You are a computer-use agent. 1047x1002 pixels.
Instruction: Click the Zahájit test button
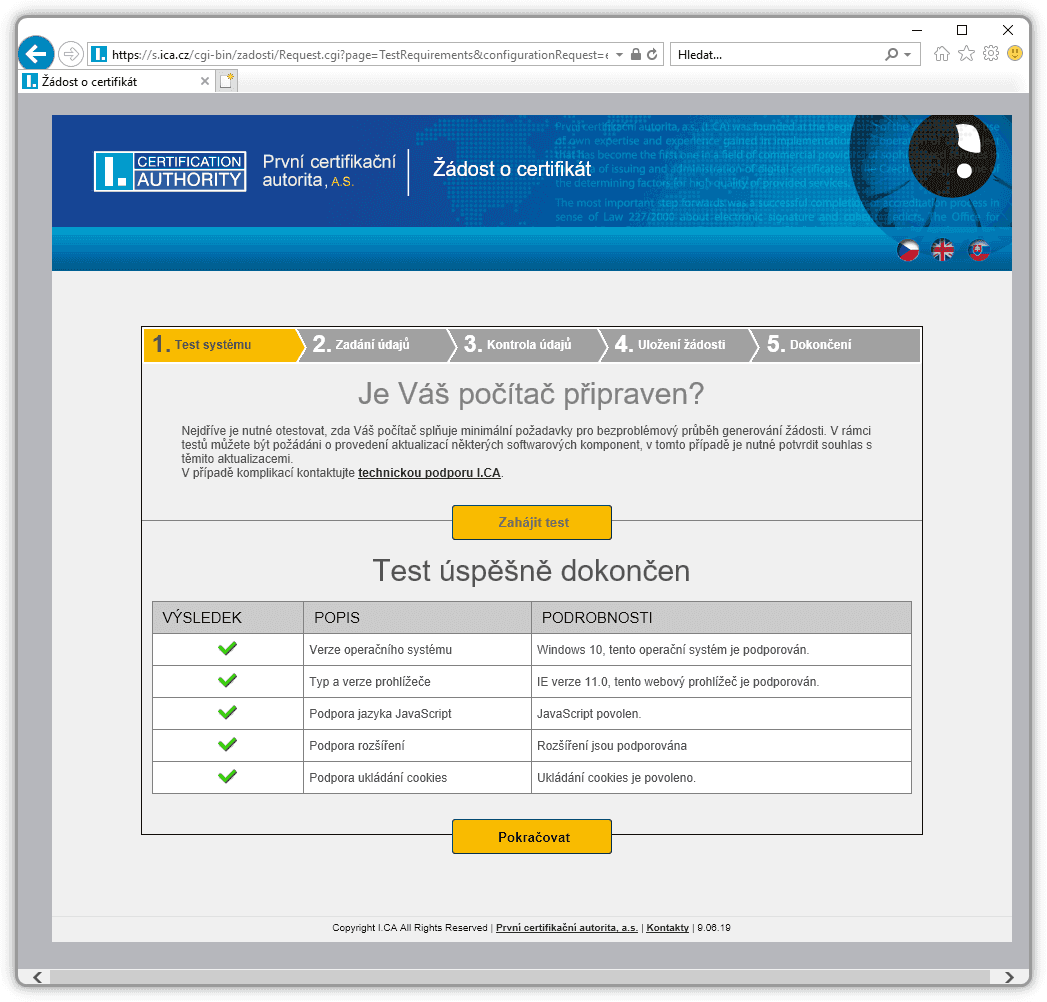point(532,523)
